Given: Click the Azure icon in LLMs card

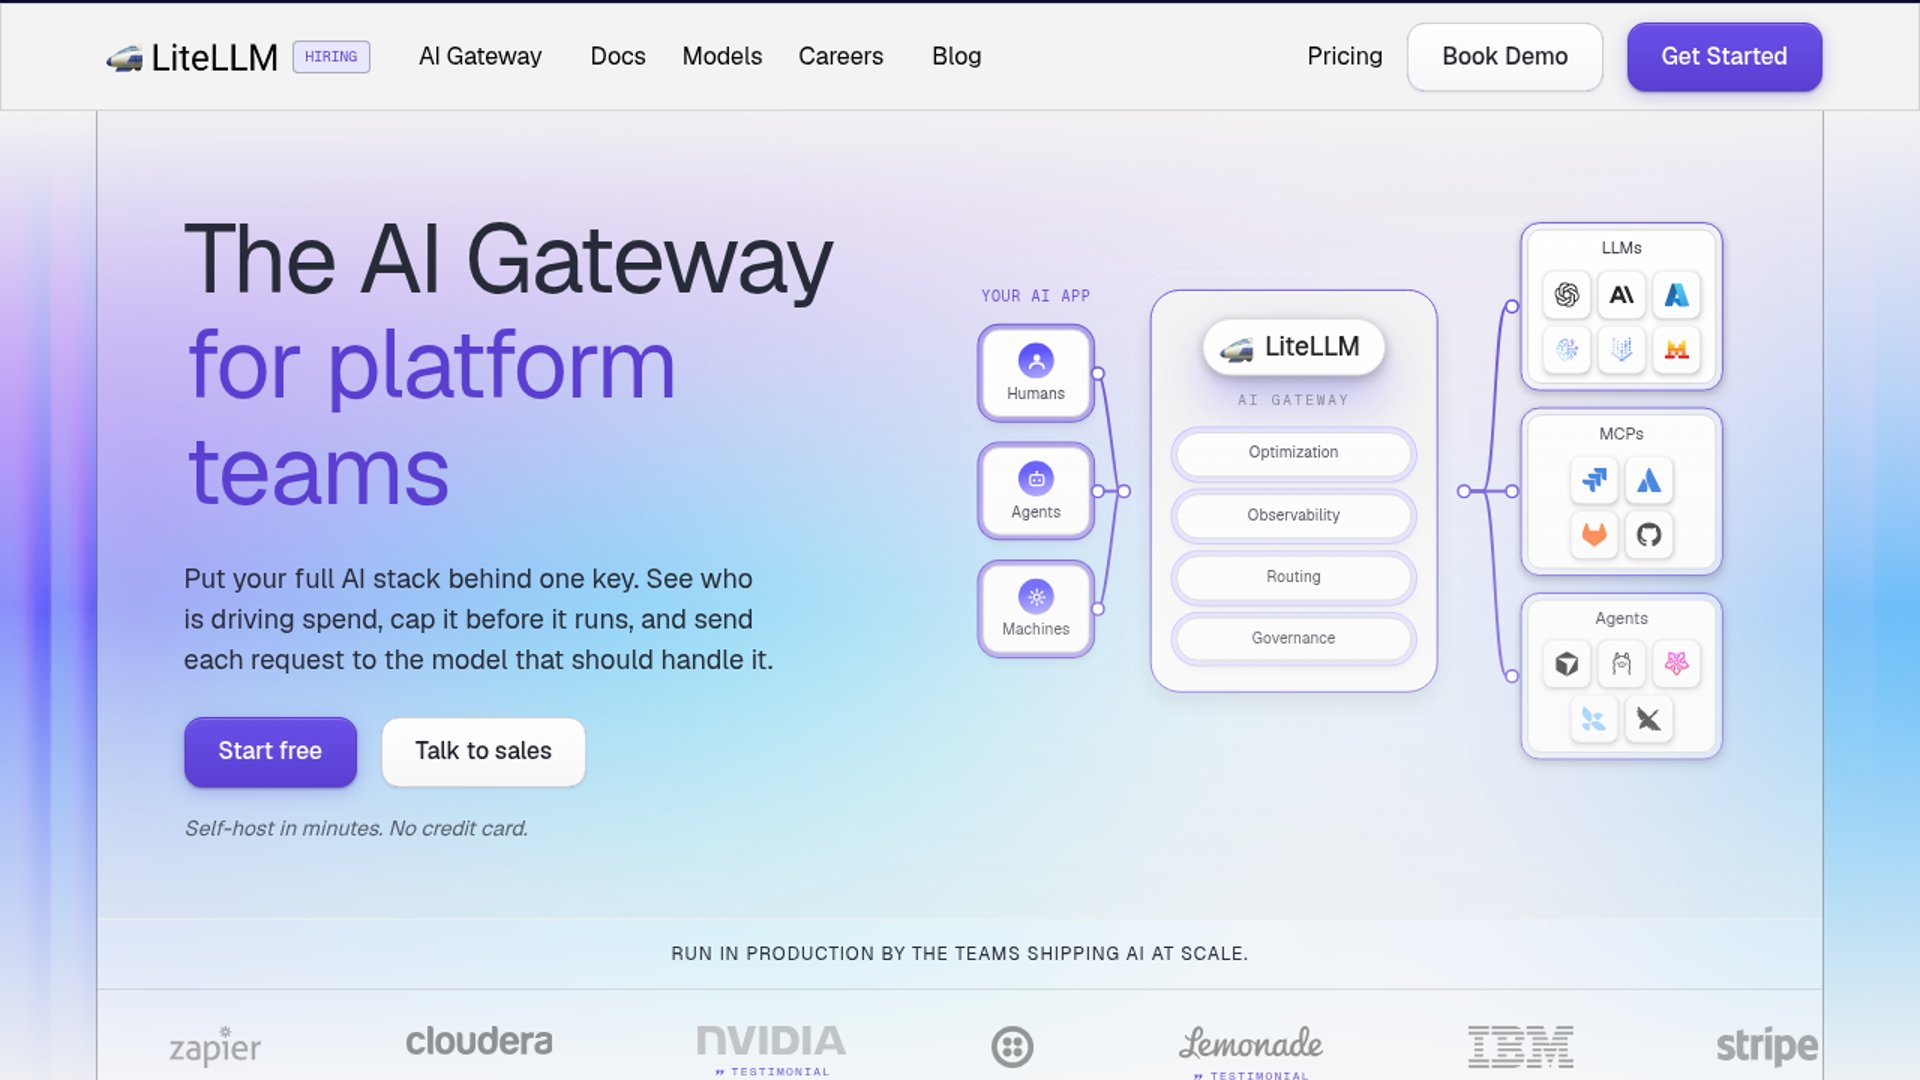Looking at the screenshot, I should tap(1676, 295).
